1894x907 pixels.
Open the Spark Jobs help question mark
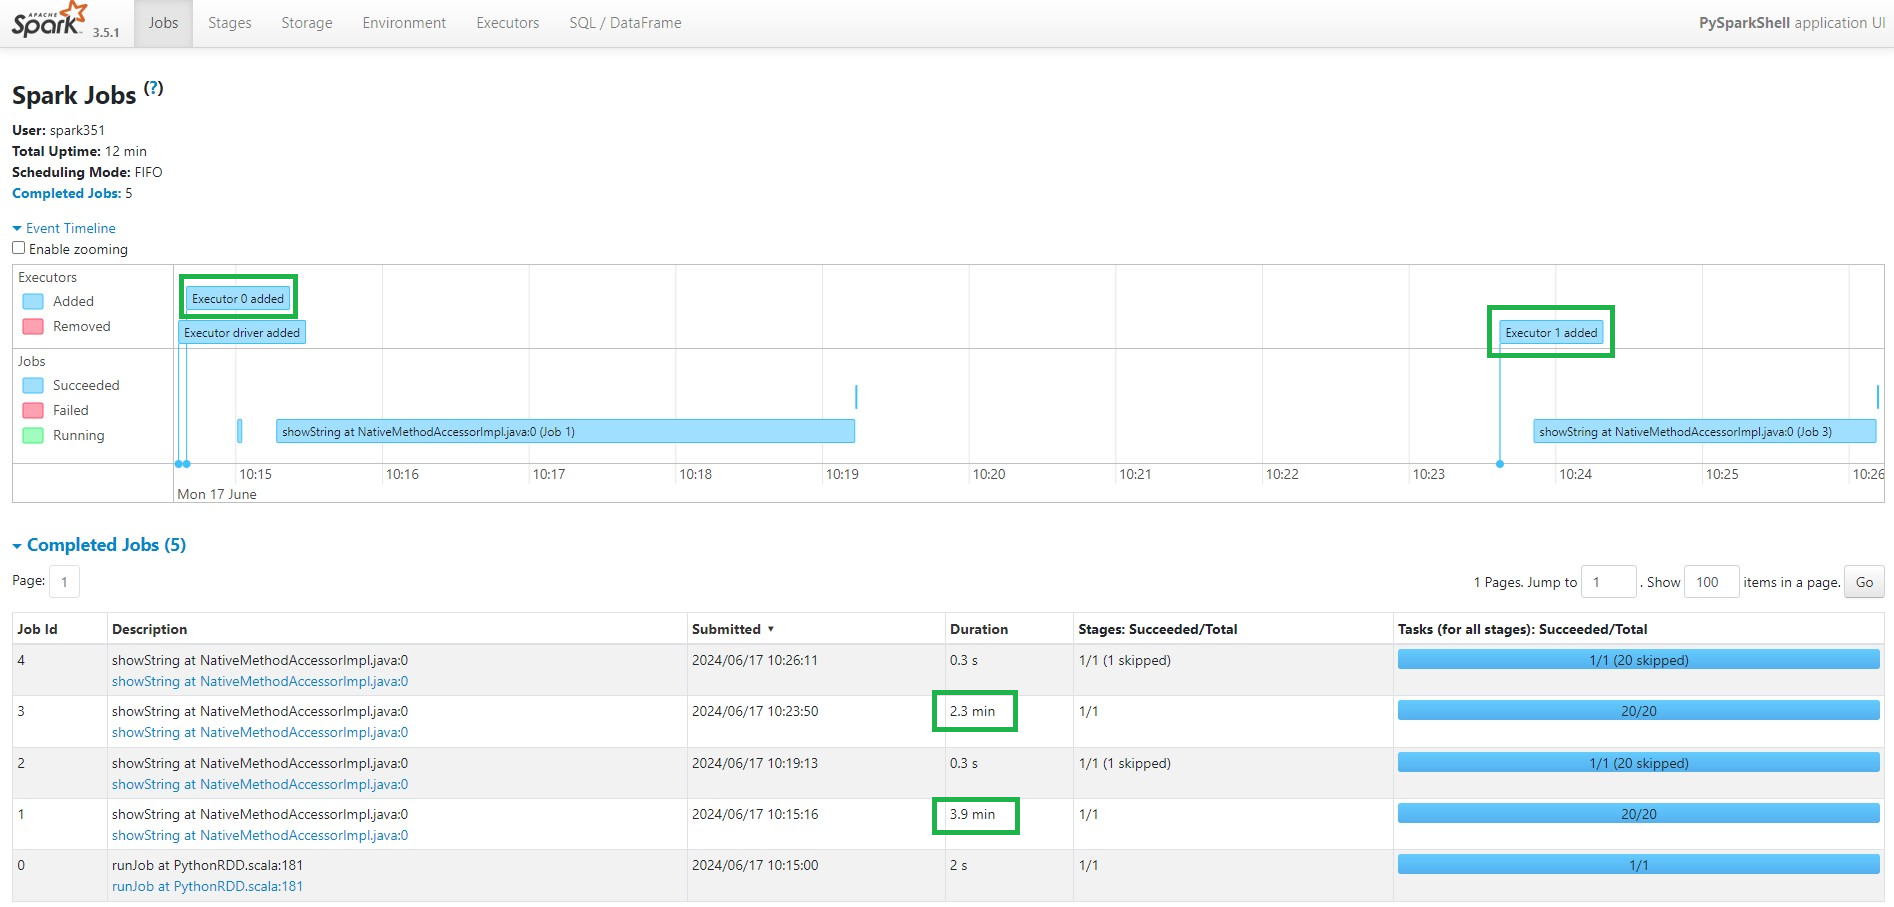pos(153,88)
